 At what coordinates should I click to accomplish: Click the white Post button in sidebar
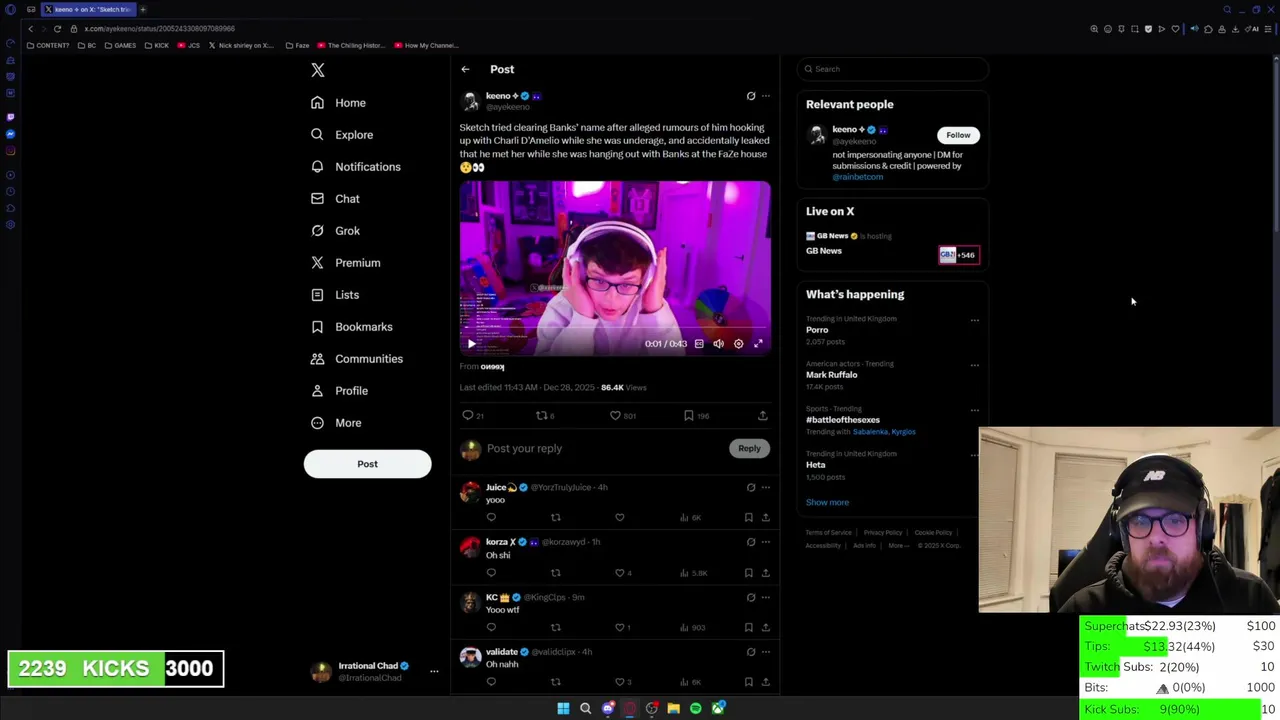pyautogui.click(x=367, y=464)
